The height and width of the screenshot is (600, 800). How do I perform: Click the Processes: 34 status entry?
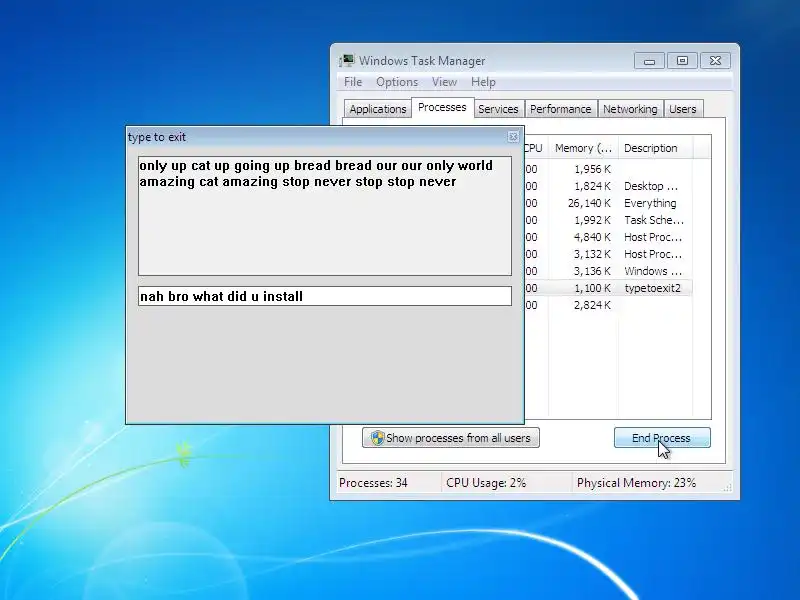point(373,483)
